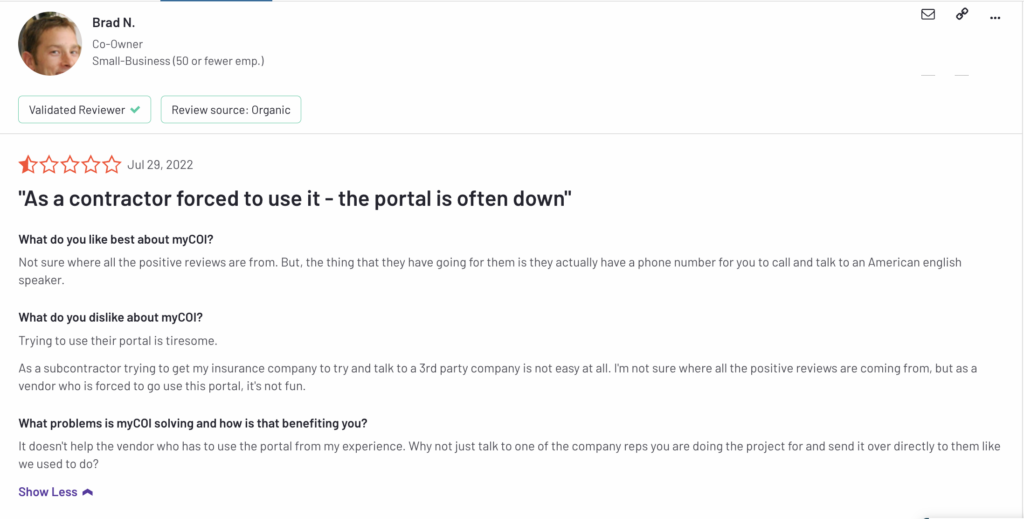Click the fourth empty rating star
Image resolution: width=1024 pixels, height=519 pixels.
tap(91, 165)
